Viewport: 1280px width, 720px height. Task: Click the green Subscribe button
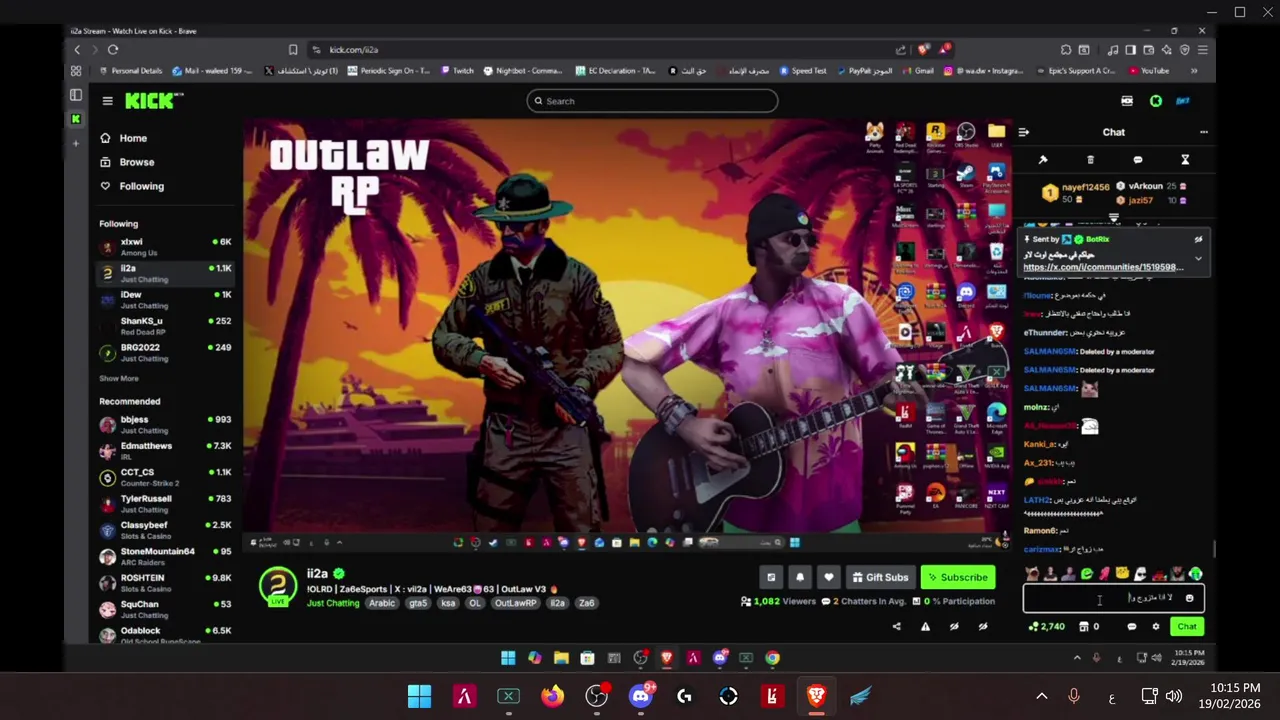[958, 577]
